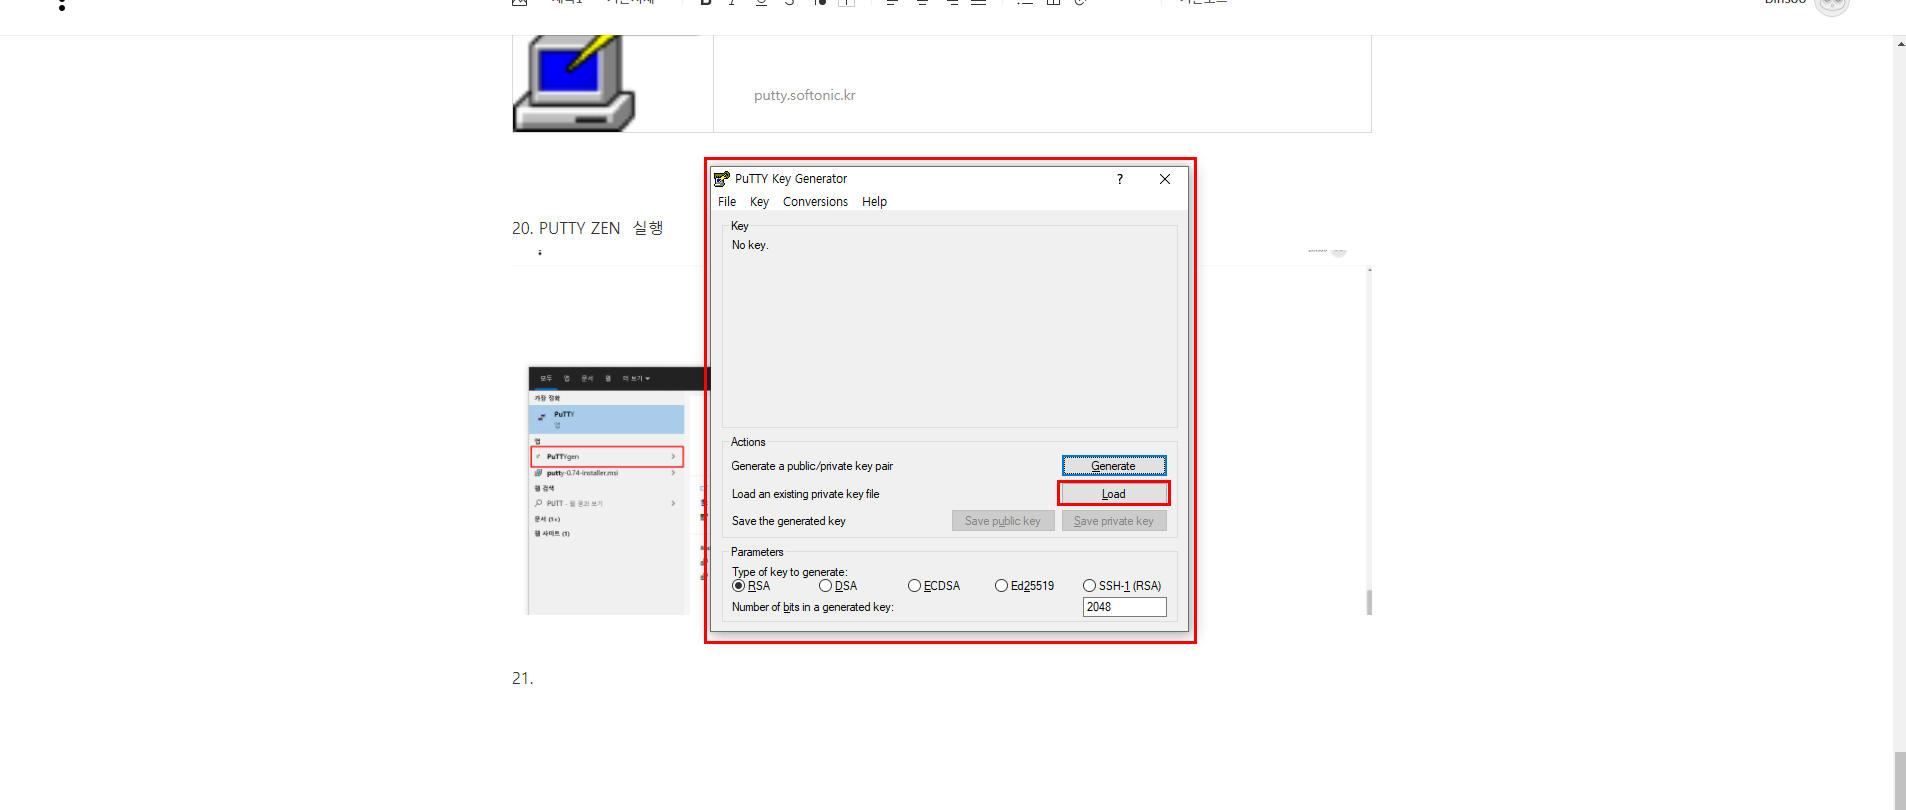Click the embedded image's inner scrollbar thumb
Viewport: 1906px width, 810px height.
[x=1369, y=602]
